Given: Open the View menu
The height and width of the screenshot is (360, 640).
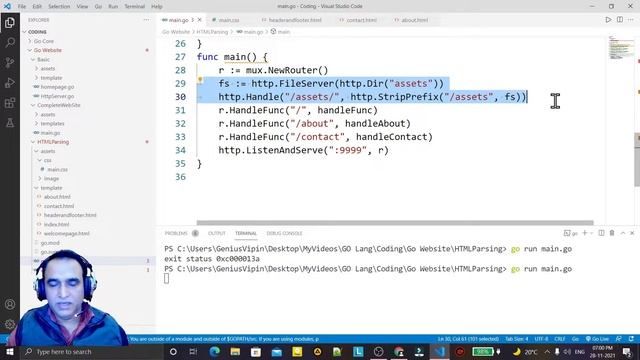Looking at the screenshot, I should click(x=82, y=6).
